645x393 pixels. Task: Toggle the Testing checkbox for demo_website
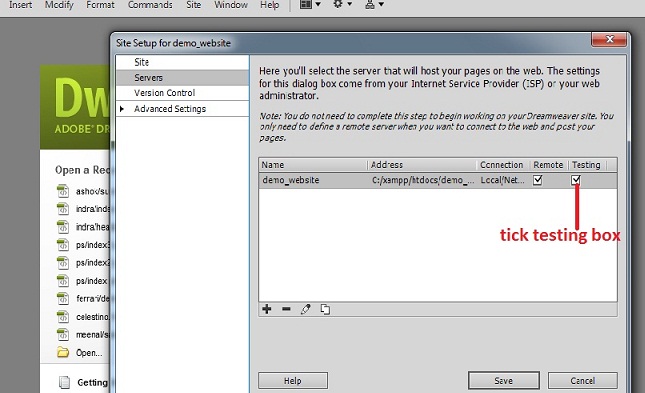575,180
